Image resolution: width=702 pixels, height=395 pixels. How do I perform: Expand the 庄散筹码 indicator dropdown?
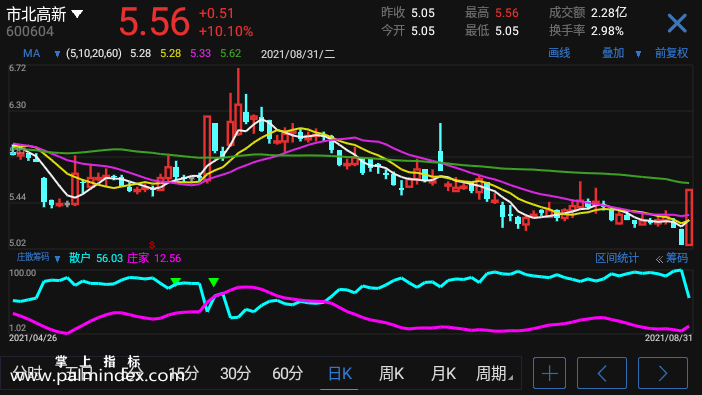click(x=57, y=258)
